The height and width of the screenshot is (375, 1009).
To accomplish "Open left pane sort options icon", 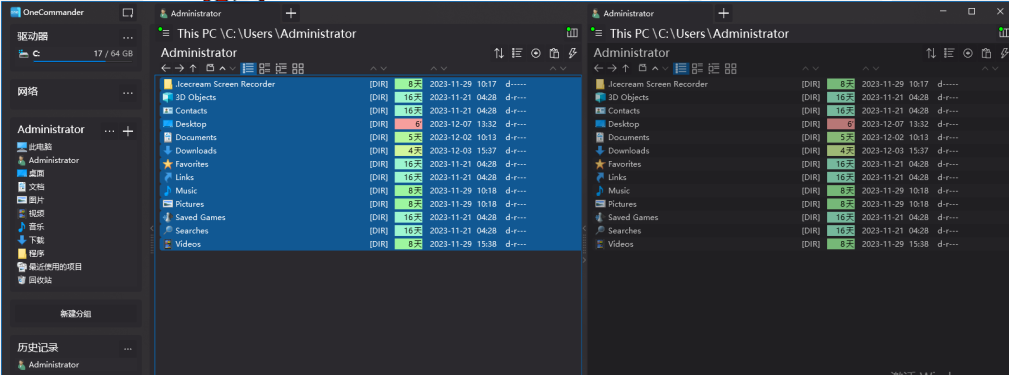I will 499,53.
